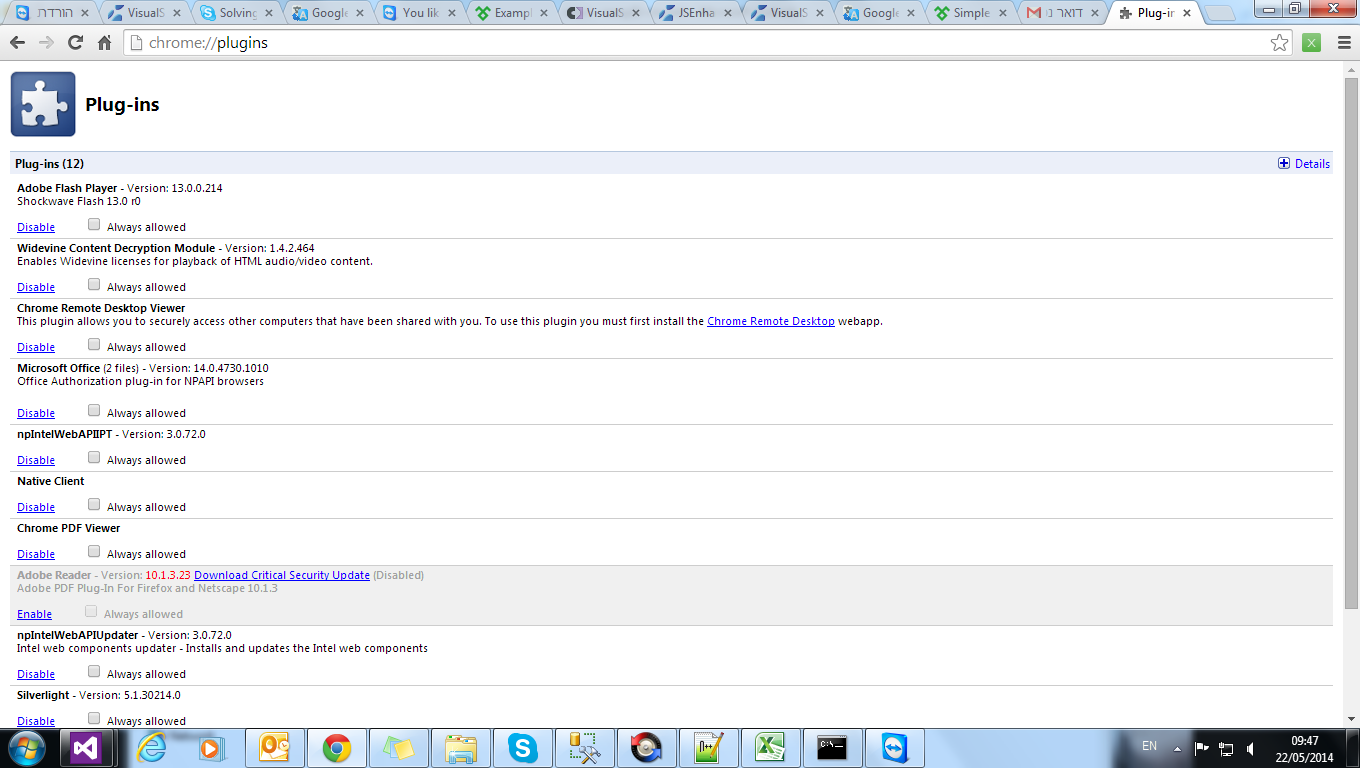Click the Action Center flag in tray
Viewport: 1360px width, 768px height.
pos(1202,748)
